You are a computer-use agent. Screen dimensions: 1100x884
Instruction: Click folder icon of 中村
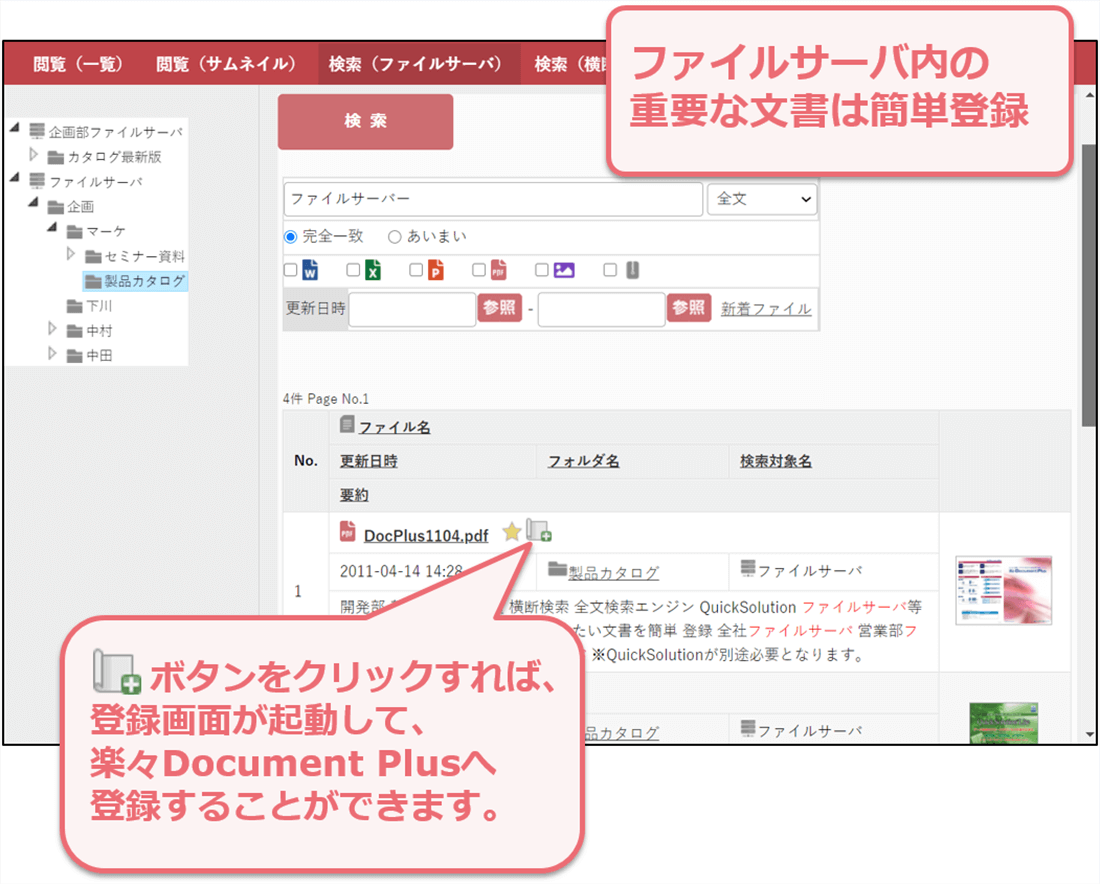click(75, 330)
